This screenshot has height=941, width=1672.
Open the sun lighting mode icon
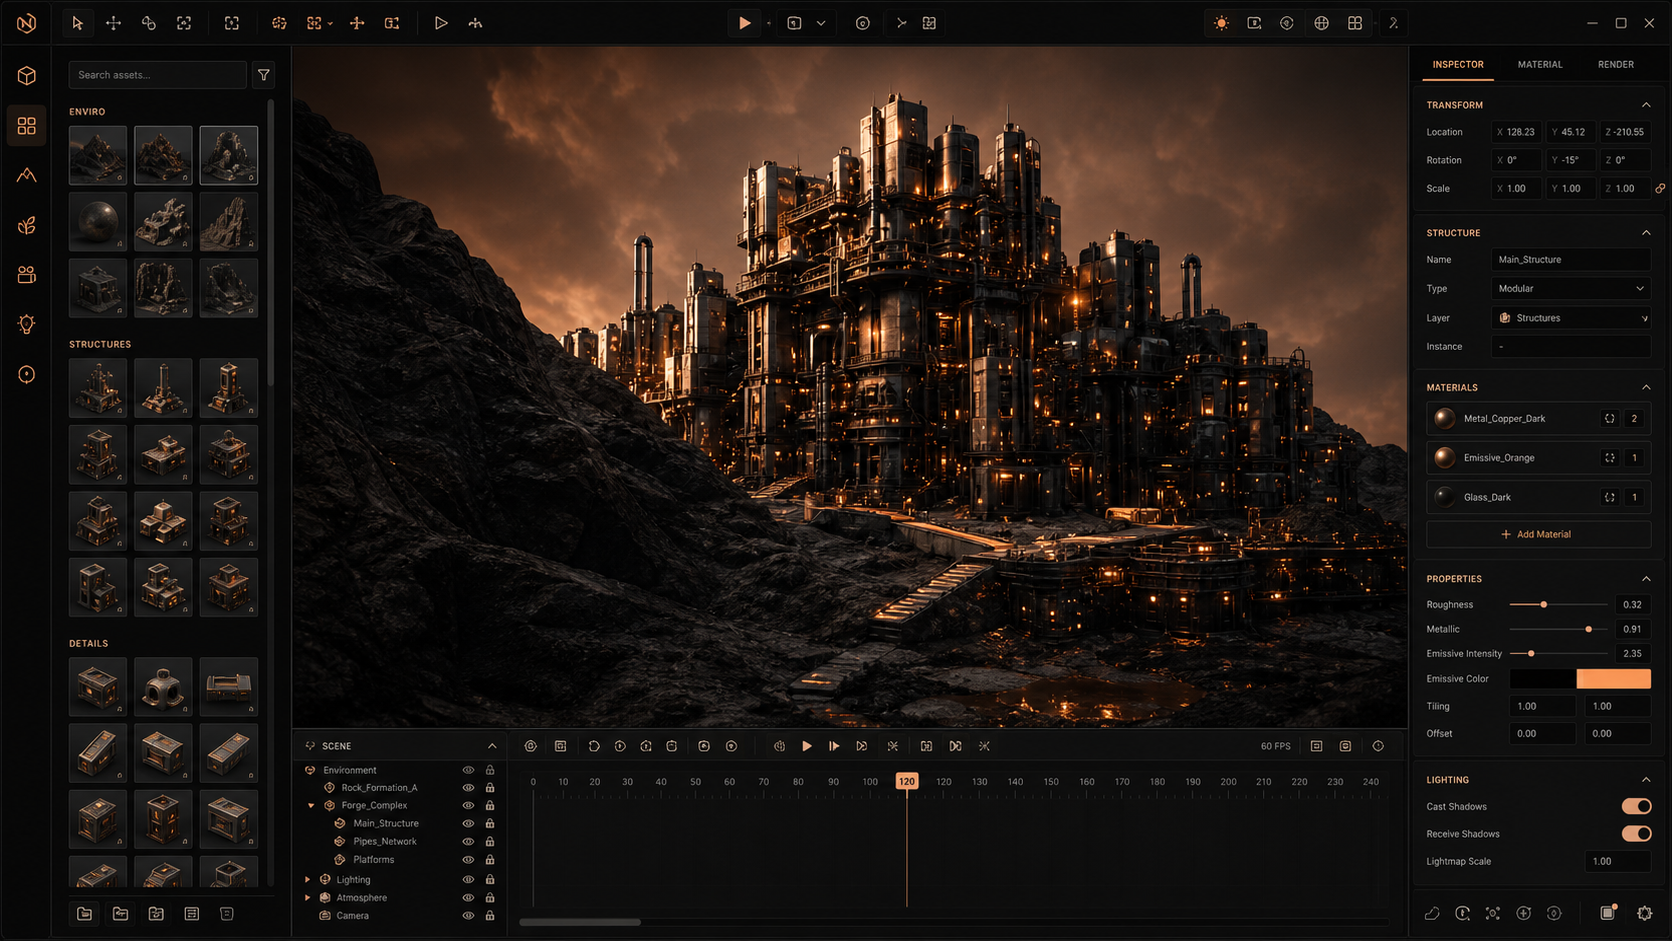pos(1221,23)
